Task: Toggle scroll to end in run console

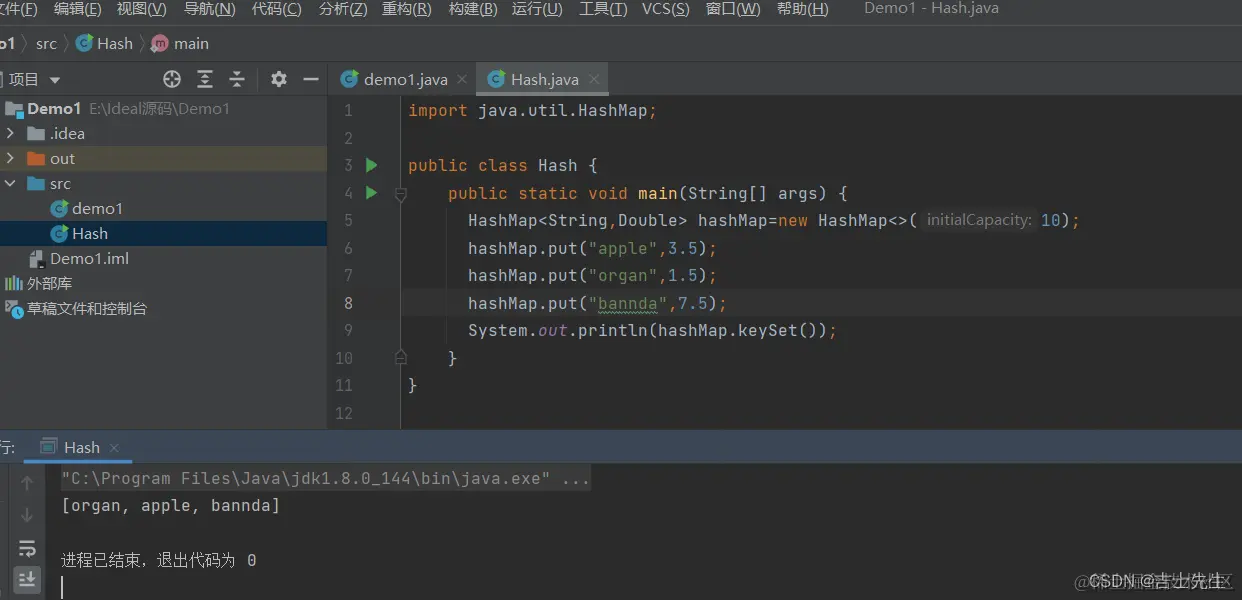Action: point(27,578)
